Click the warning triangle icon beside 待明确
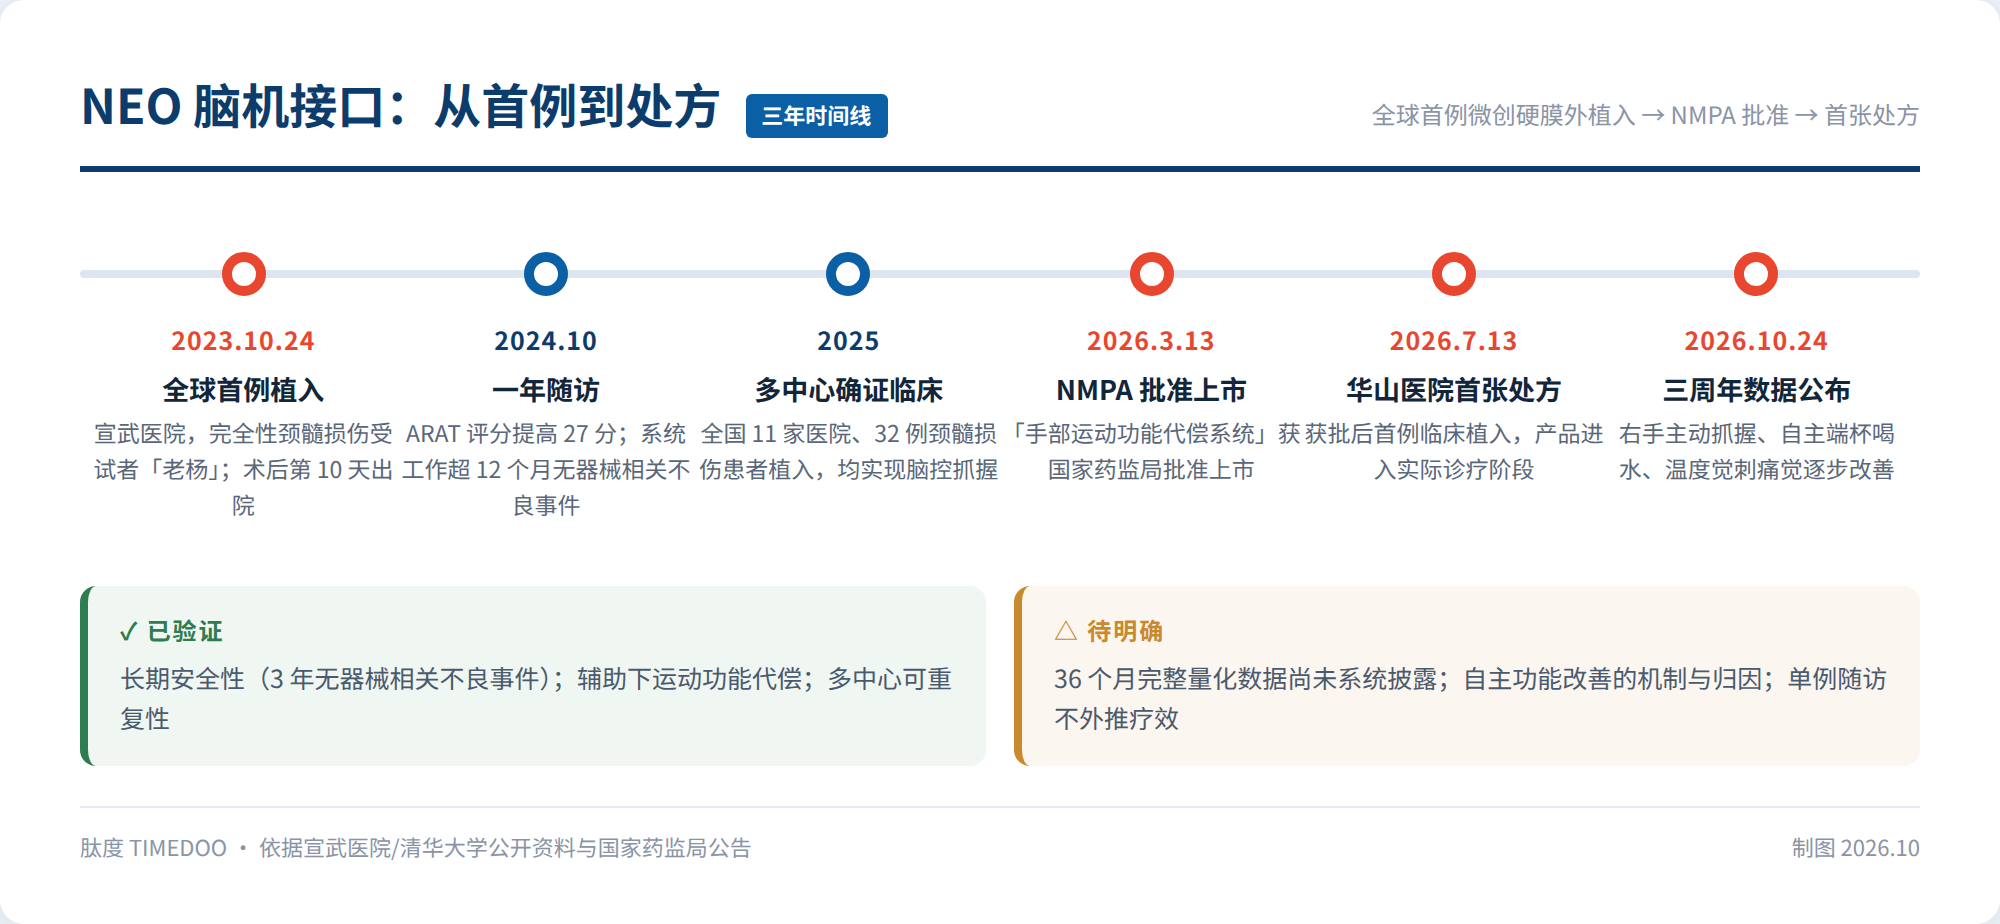The image size is (2000, 924). 1066,631
